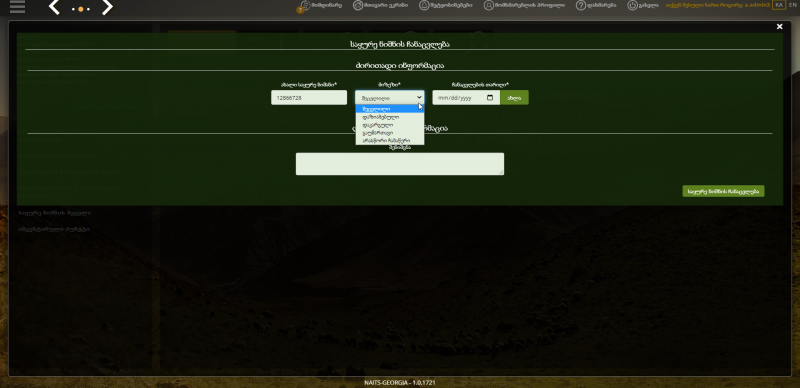This screenshot has height=388, width=800.
Task: Select the second option in the reason list
Action: pyautogui.click(x=390, y=117)
